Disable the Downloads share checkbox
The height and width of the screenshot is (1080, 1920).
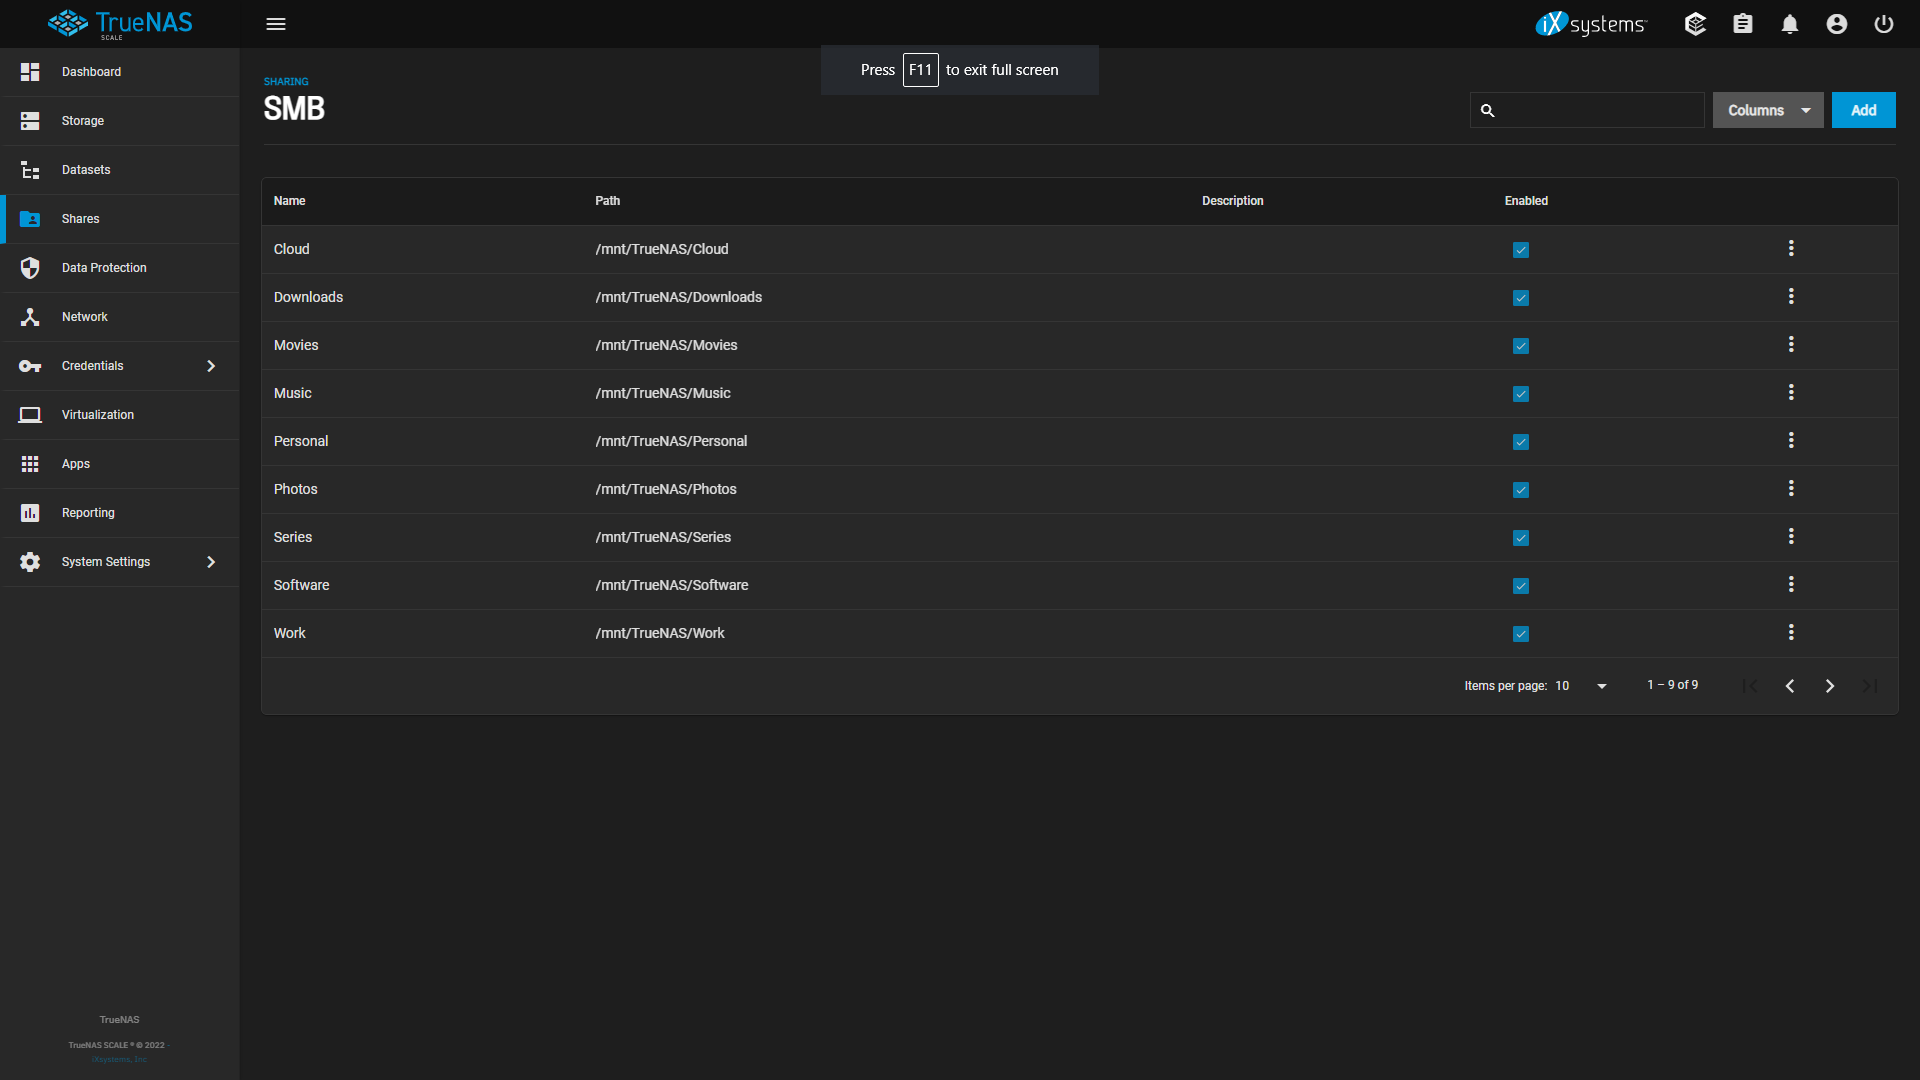coord(1521,298)
